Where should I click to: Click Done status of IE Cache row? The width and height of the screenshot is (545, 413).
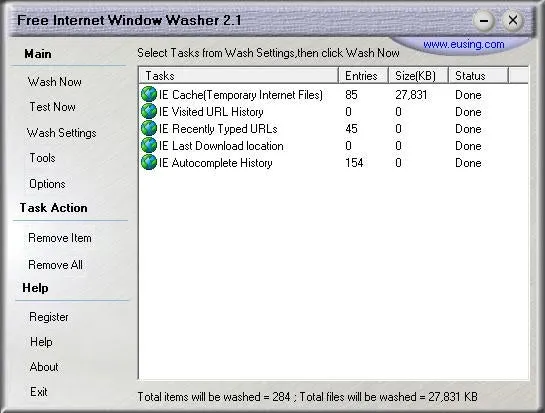click(x=468, y=95)
